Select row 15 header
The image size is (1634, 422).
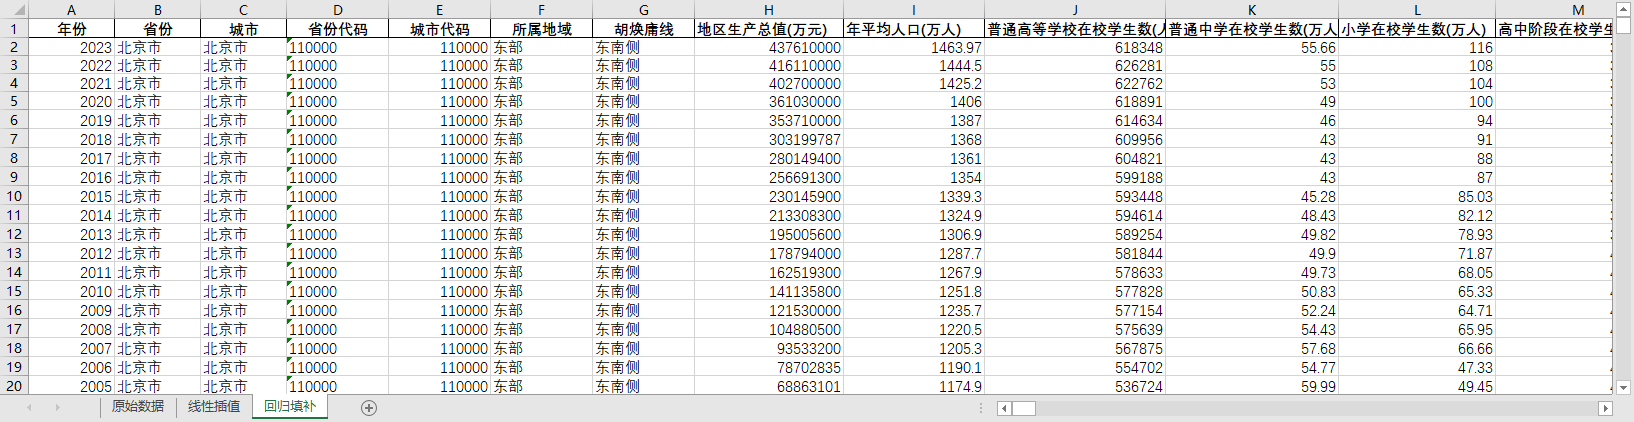(x=13, y=291)
